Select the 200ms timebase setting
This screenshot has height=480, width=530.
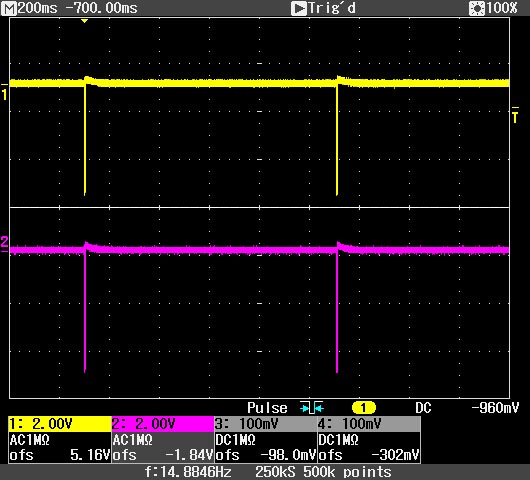[38, 8]
